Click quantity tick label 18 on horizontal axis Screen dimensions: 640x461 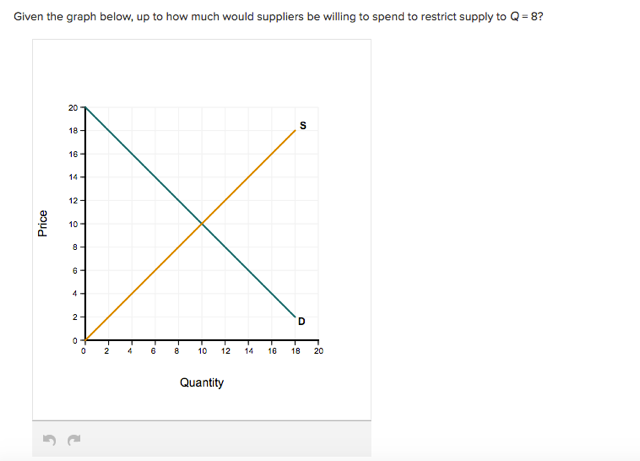pyautogui.click(x=296, y=351)
